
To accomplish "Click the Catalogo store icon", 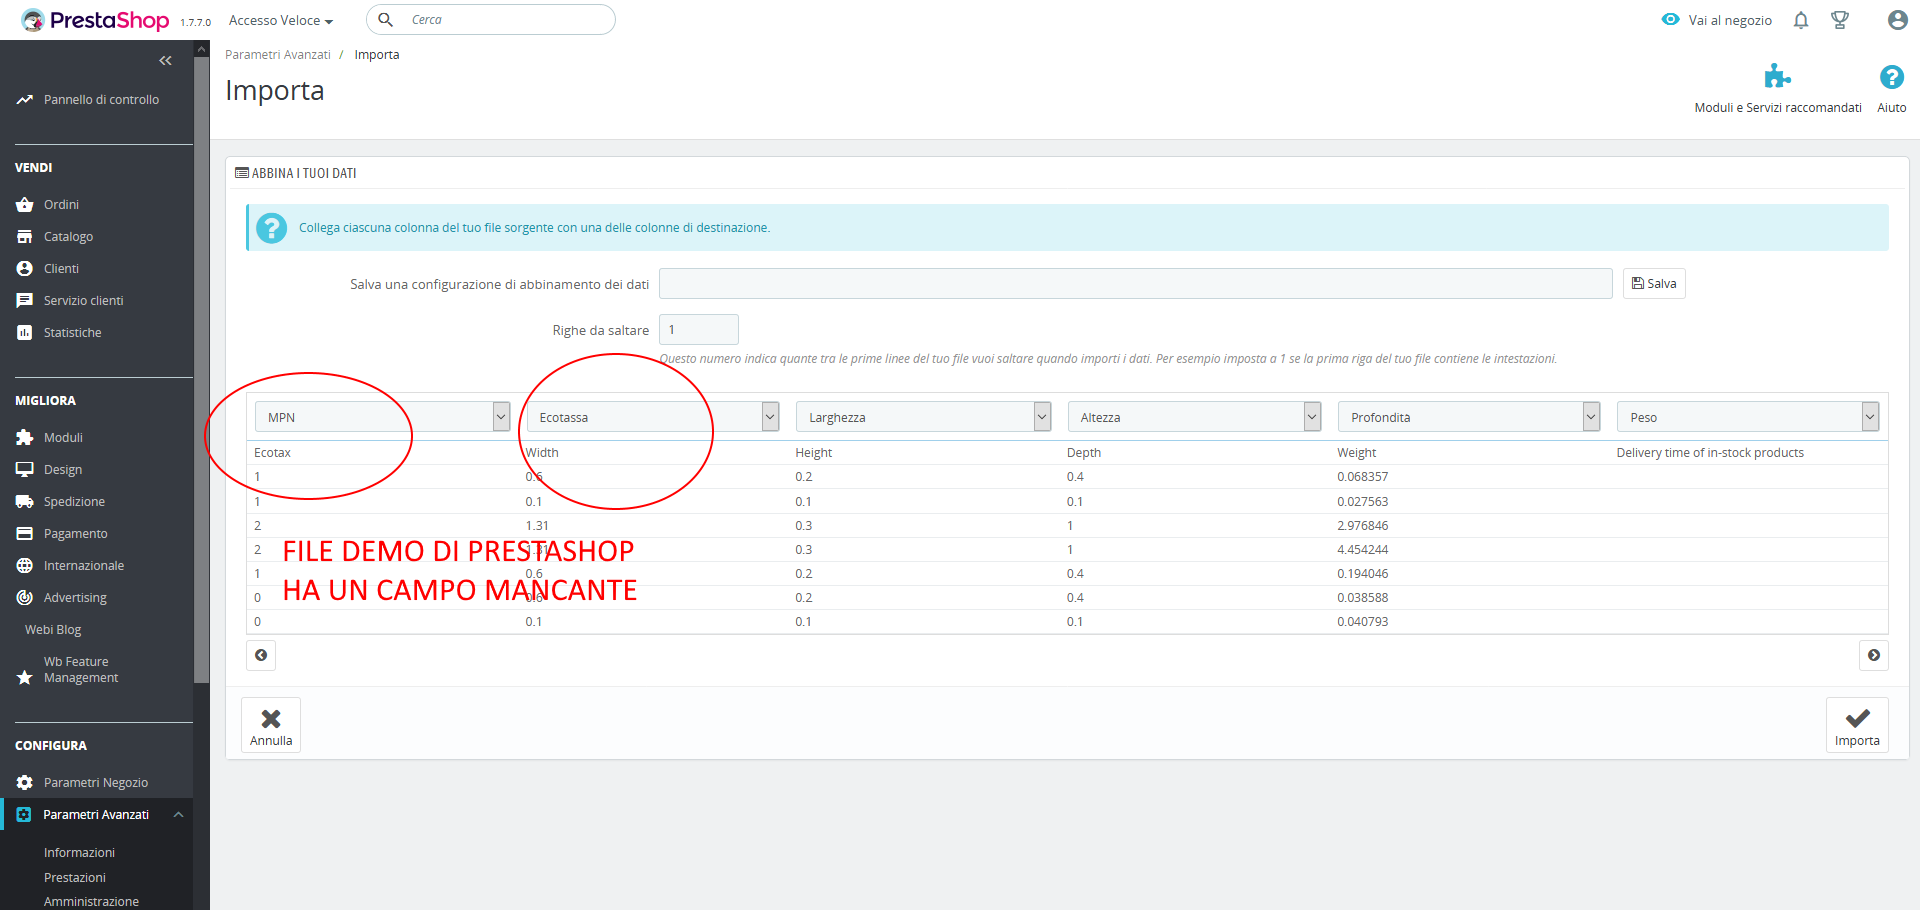I will coord(25,237).
